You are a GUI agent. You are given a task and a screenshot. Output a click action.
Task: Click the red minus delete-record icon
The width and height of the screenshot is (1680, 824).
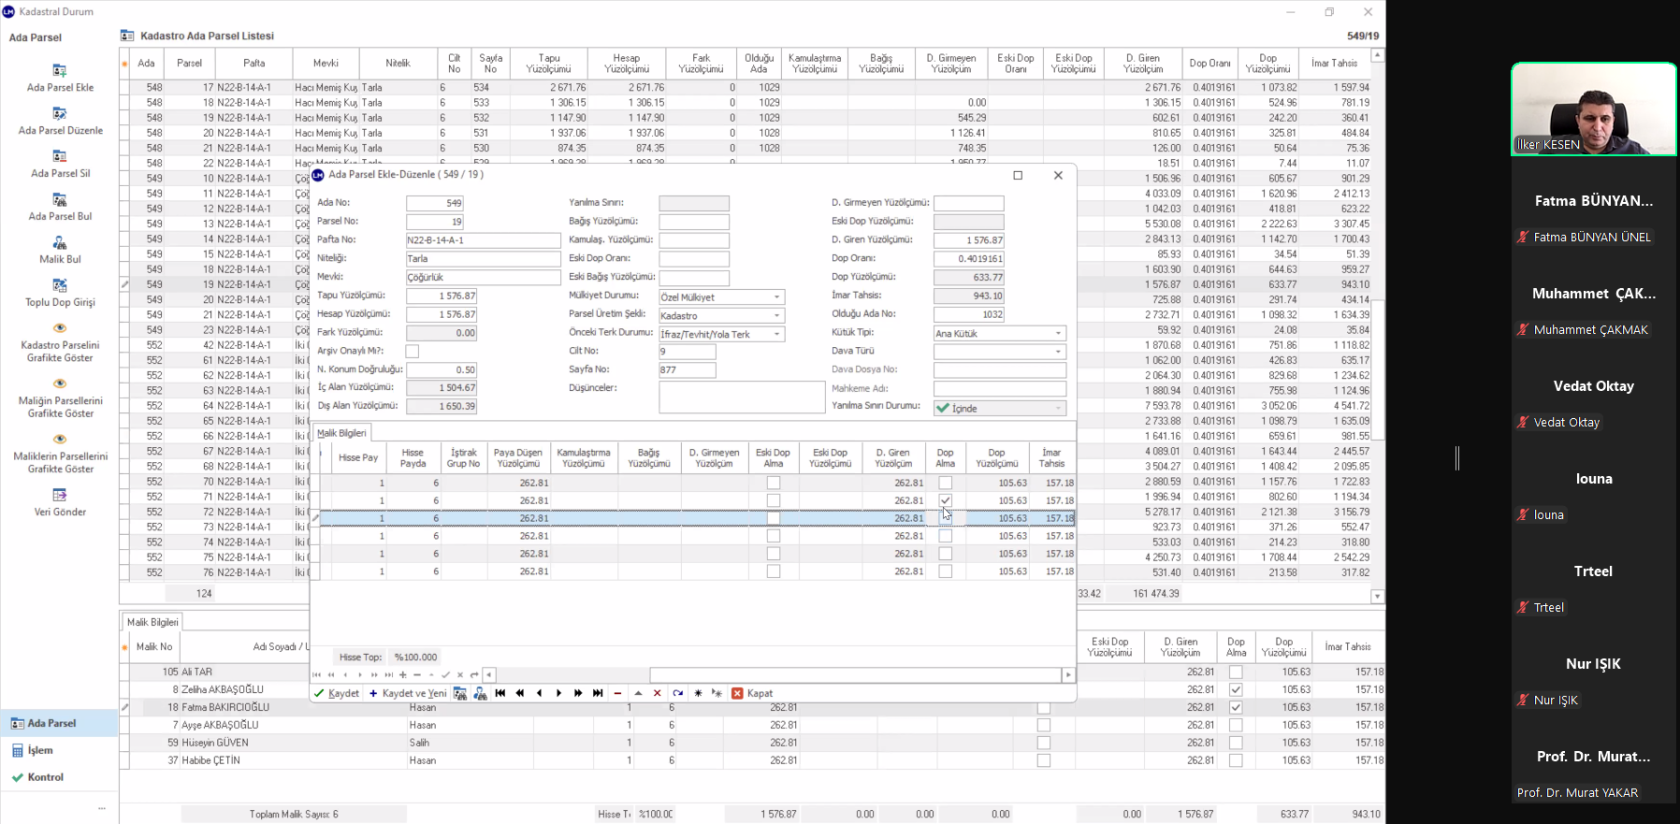point(617,693)
